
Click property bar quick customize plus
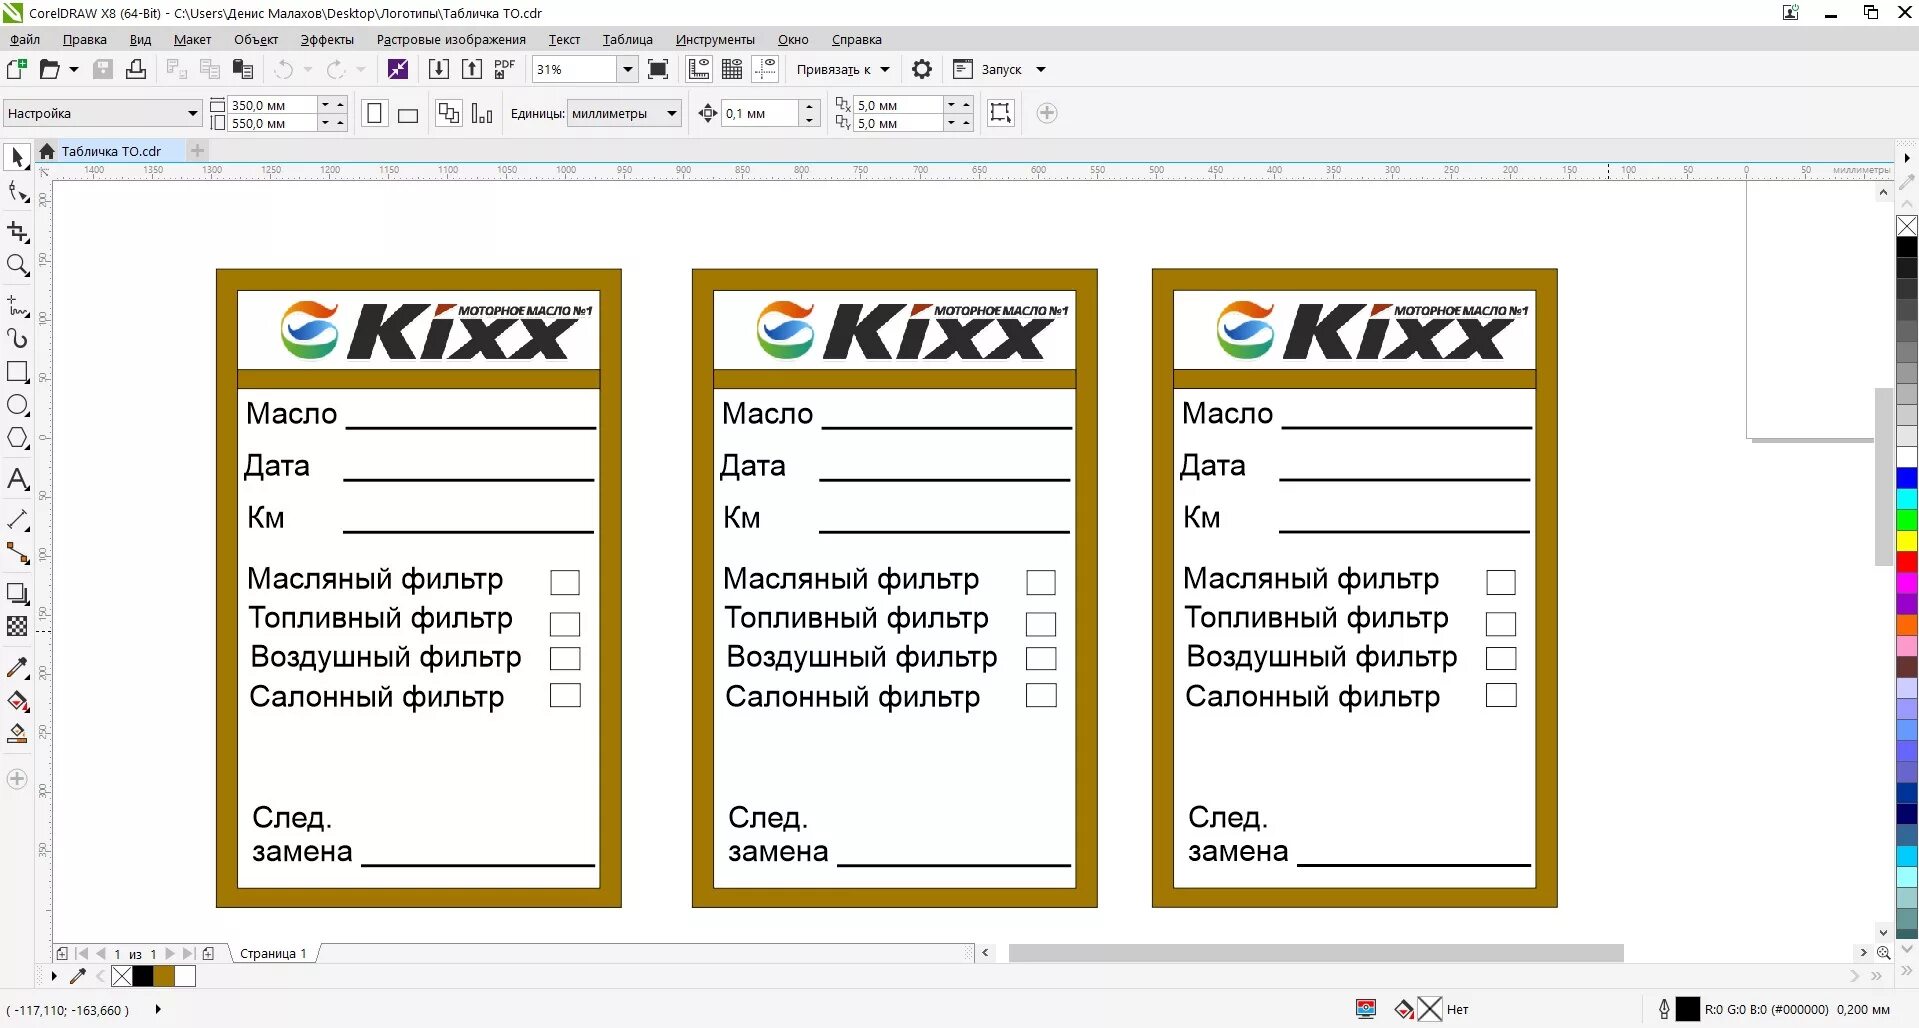click(x=1047, y=113)
